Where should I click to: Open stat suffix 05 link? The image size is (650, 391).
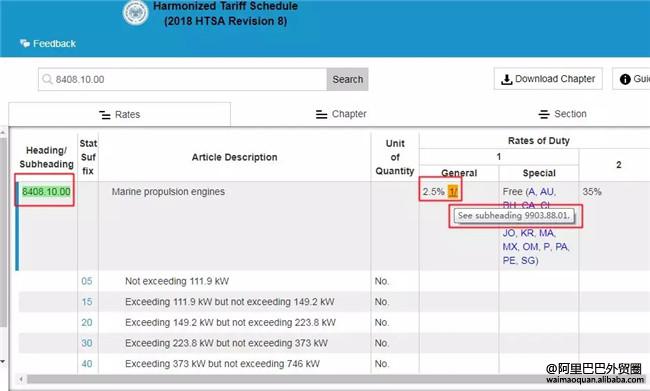(87, 281)
